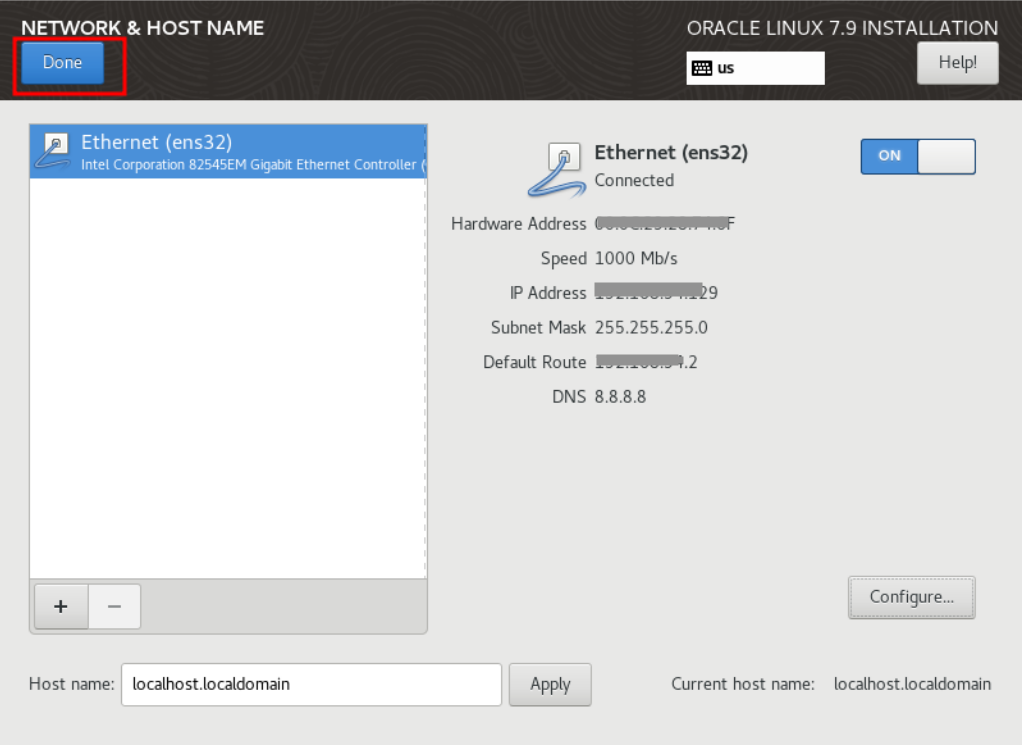The image size is (1024, 745).
Task: Click the Host name input field
Action: [311, 684]
